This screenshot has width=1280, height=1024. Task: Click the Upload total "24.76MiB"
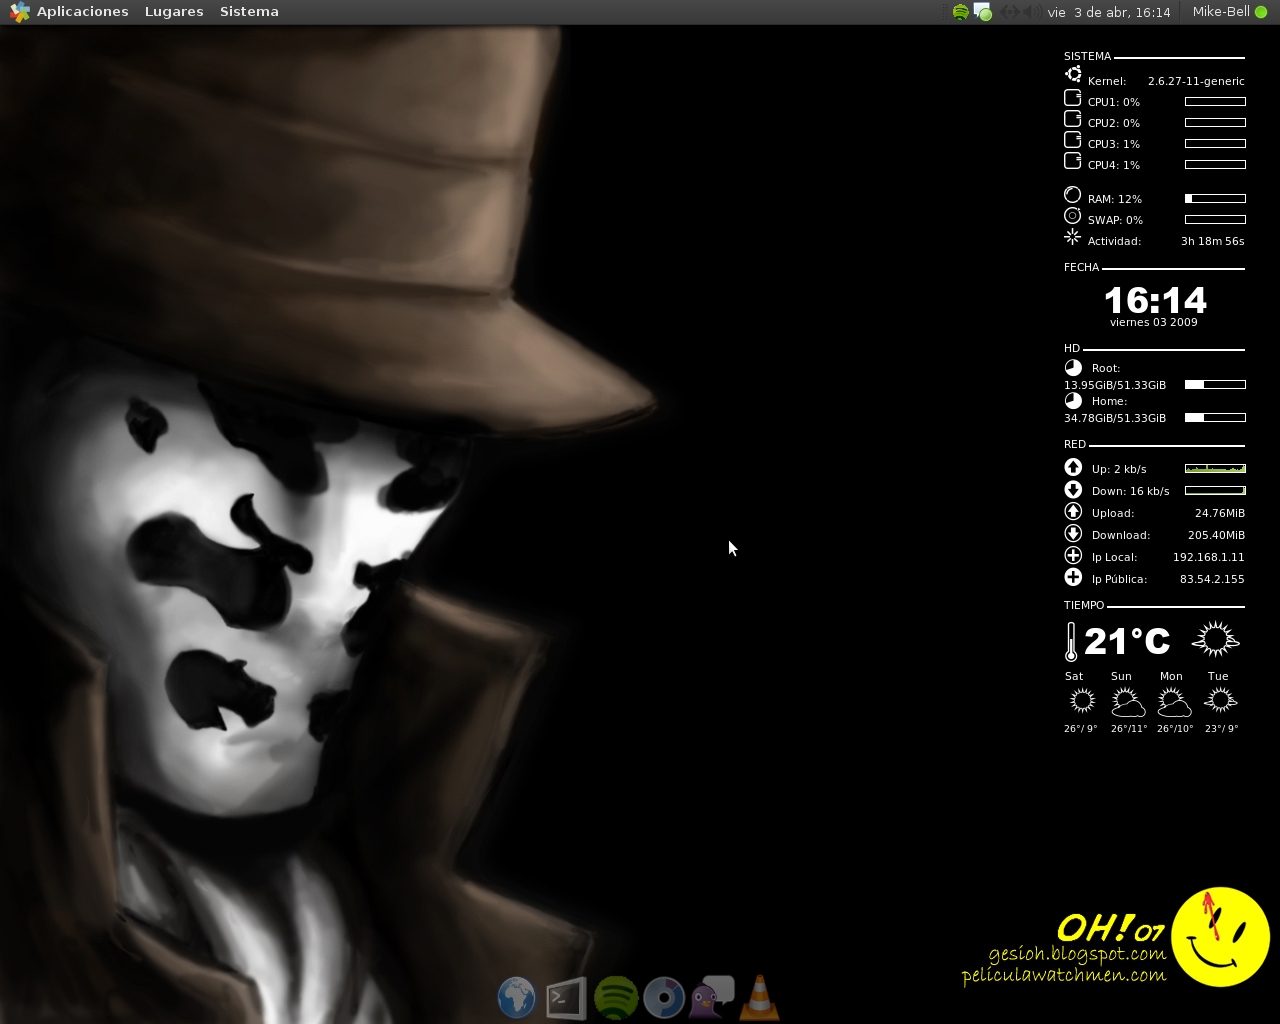(1220, 513)
